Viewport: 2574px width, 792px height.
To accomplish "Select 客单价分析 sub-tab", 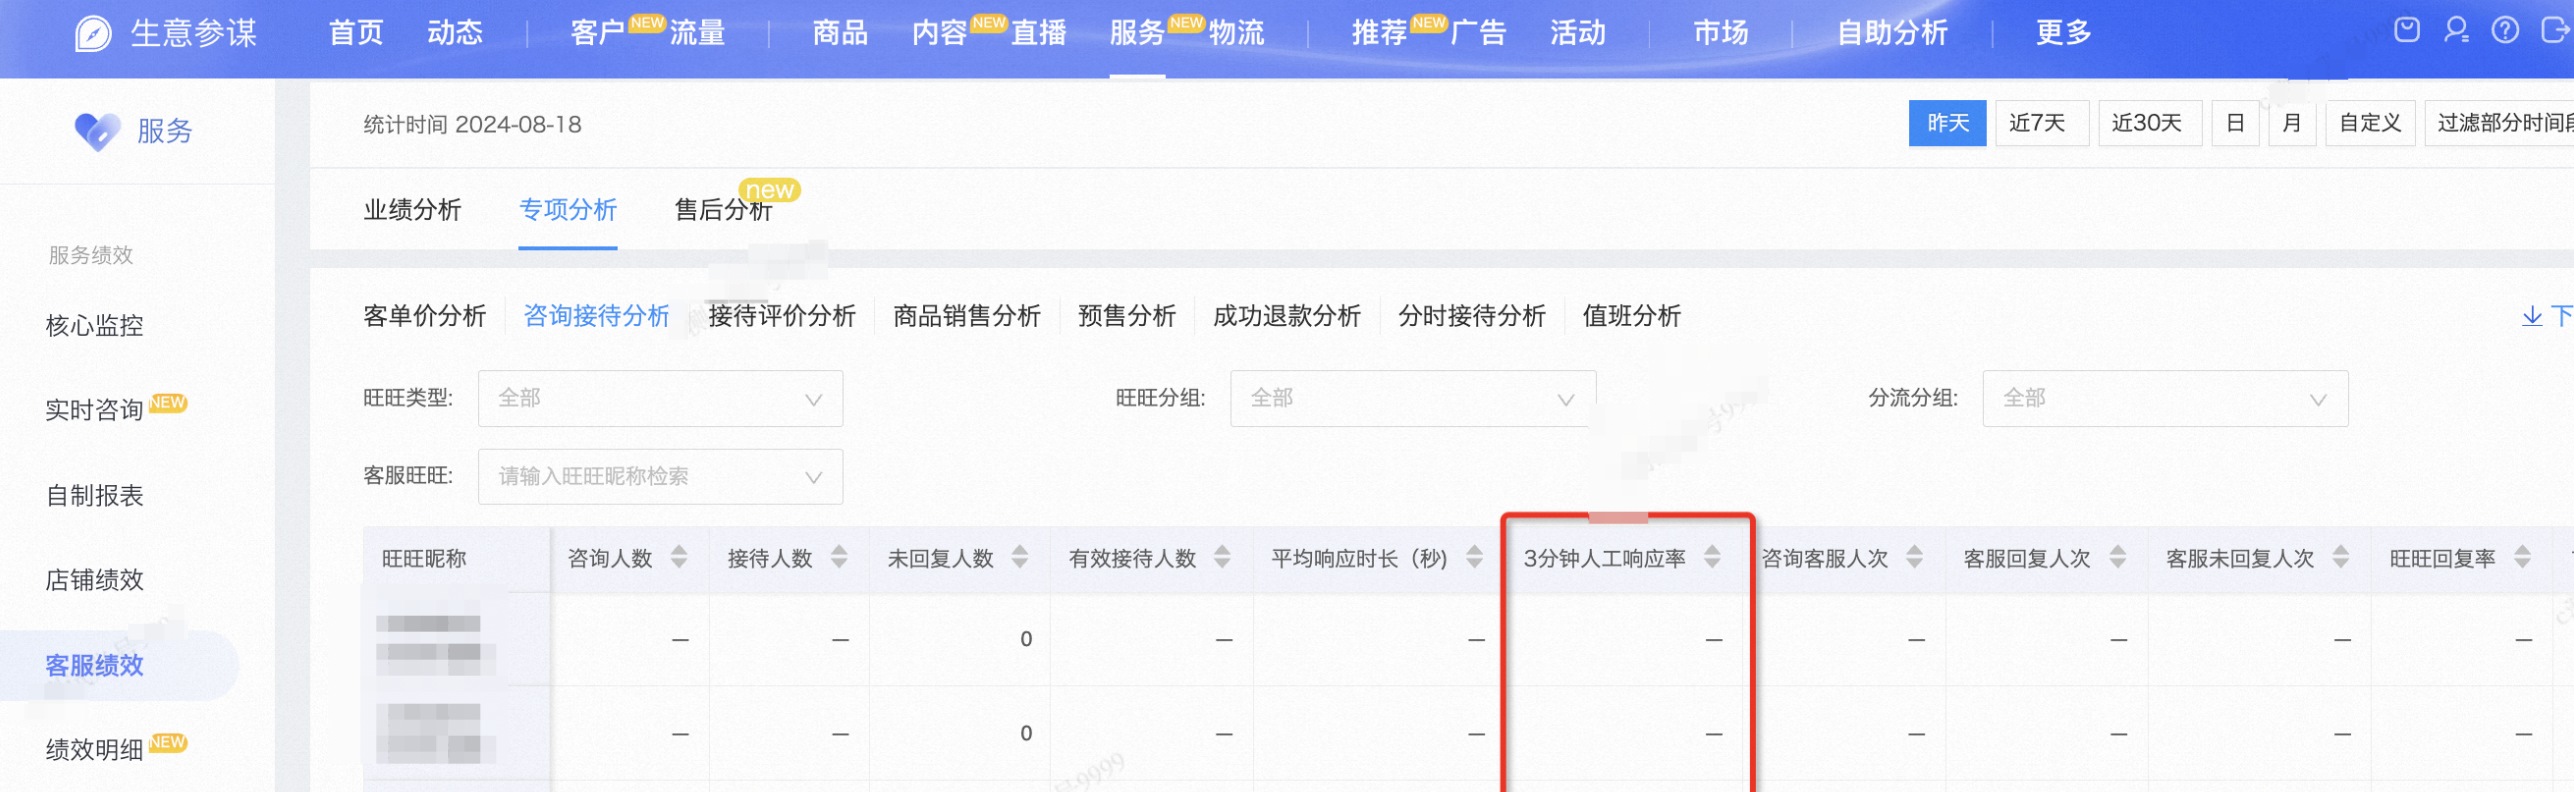I will pos(425,316).
